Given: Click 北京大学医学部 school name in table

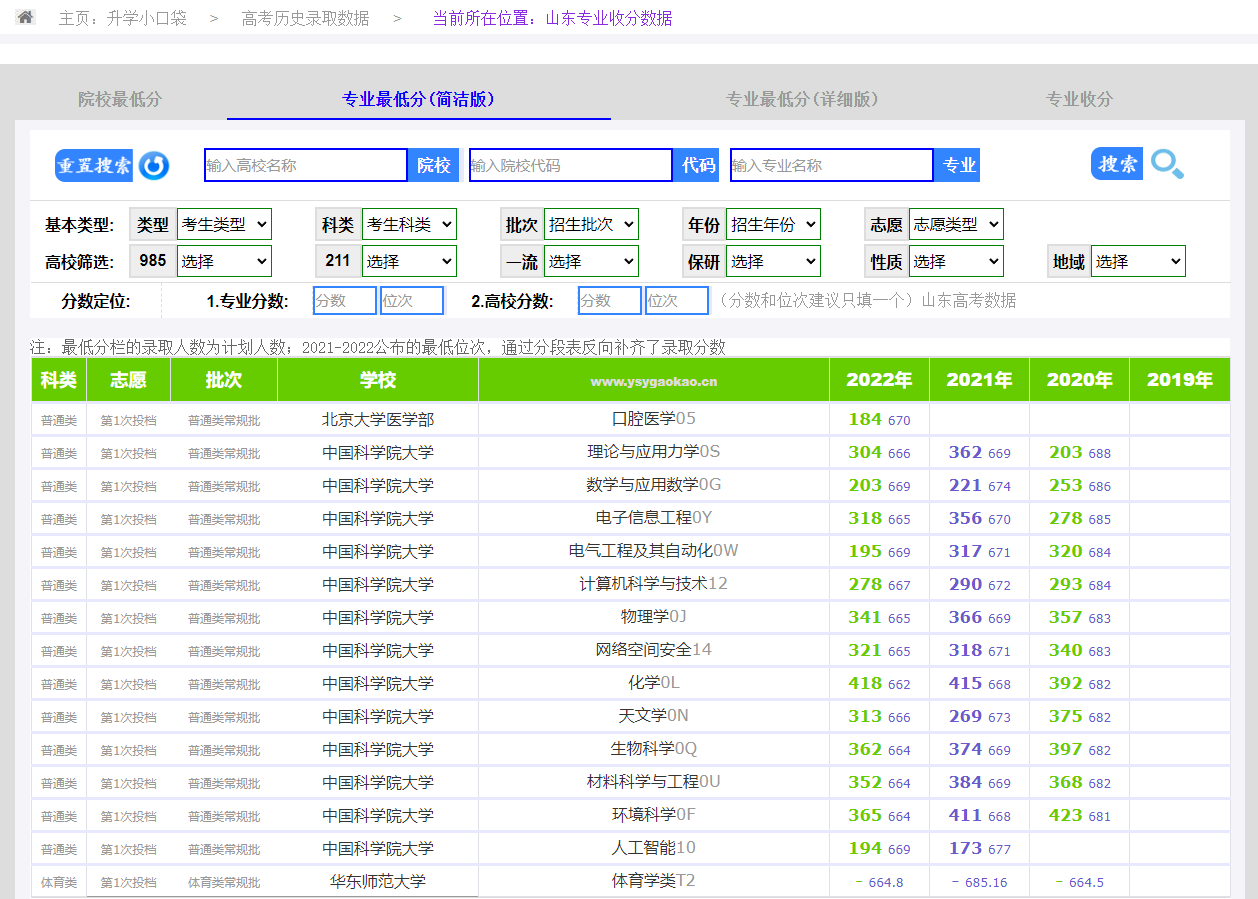Looking at the screenshot, I should coord(378,420).
